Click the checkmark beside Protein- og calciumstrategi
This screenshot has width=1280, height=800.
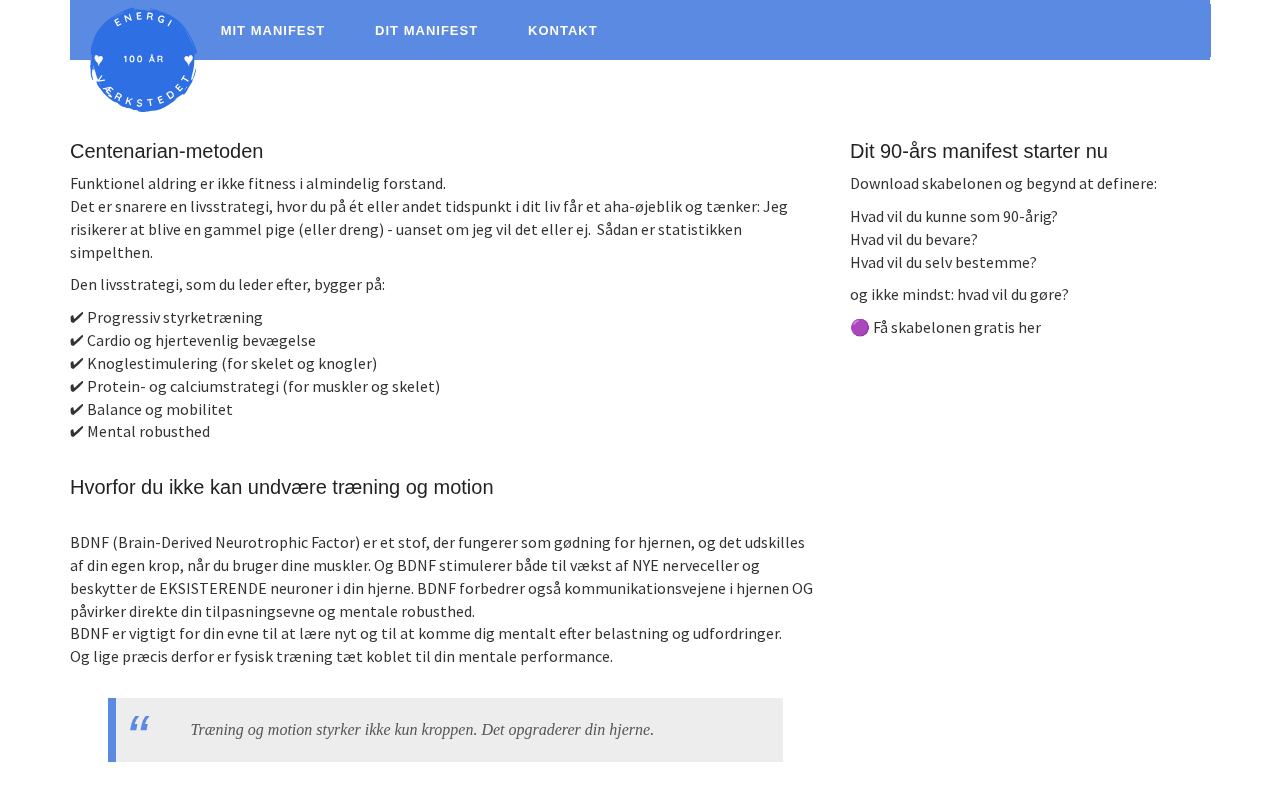[x=77, y=387]
